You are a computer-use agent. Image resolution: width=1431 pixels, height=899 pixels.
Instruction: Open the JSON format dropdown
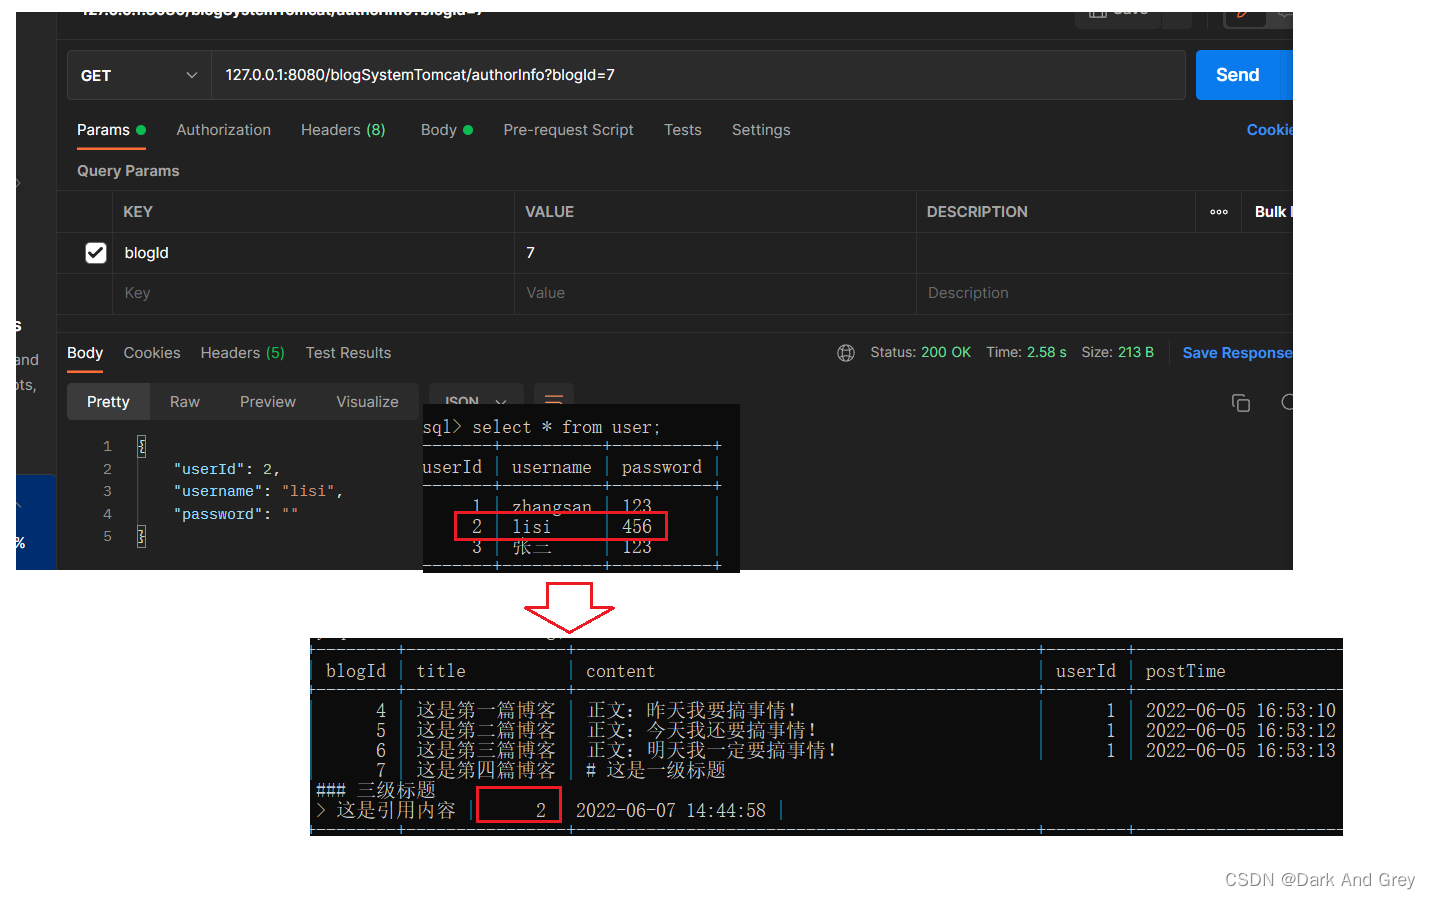[x=476, y=395]
